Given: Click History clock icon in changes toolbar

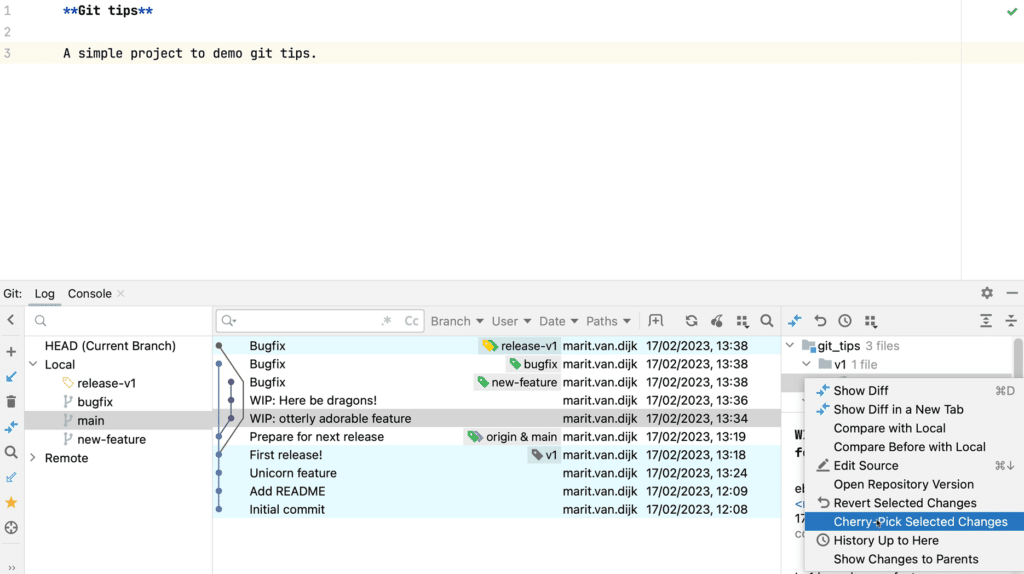Looking at the screenshot, I should (845, 321).
